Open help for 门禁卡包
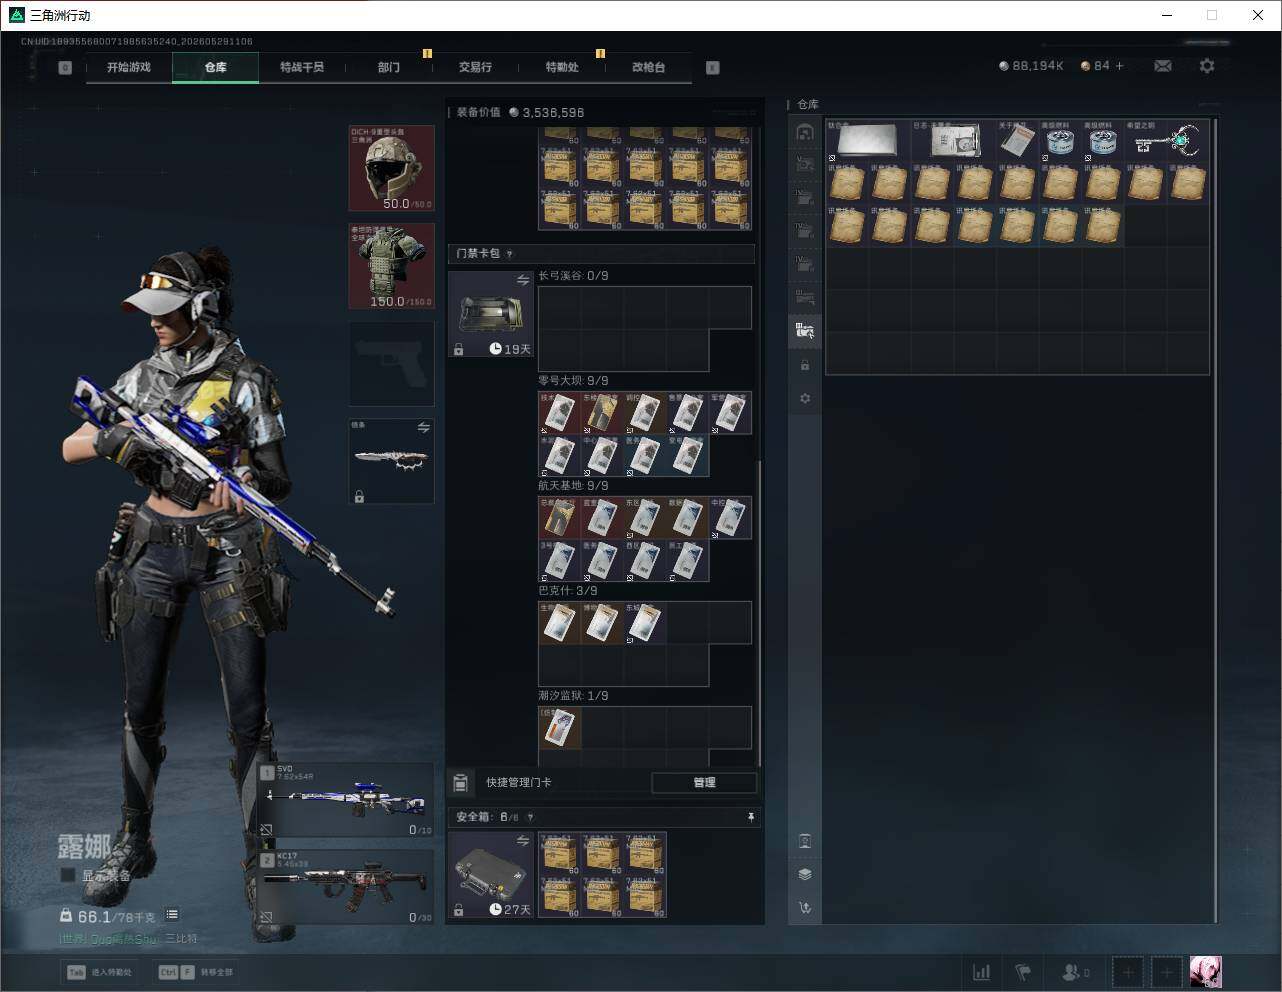The image size is (1282, 992). [x=510, y=254]
